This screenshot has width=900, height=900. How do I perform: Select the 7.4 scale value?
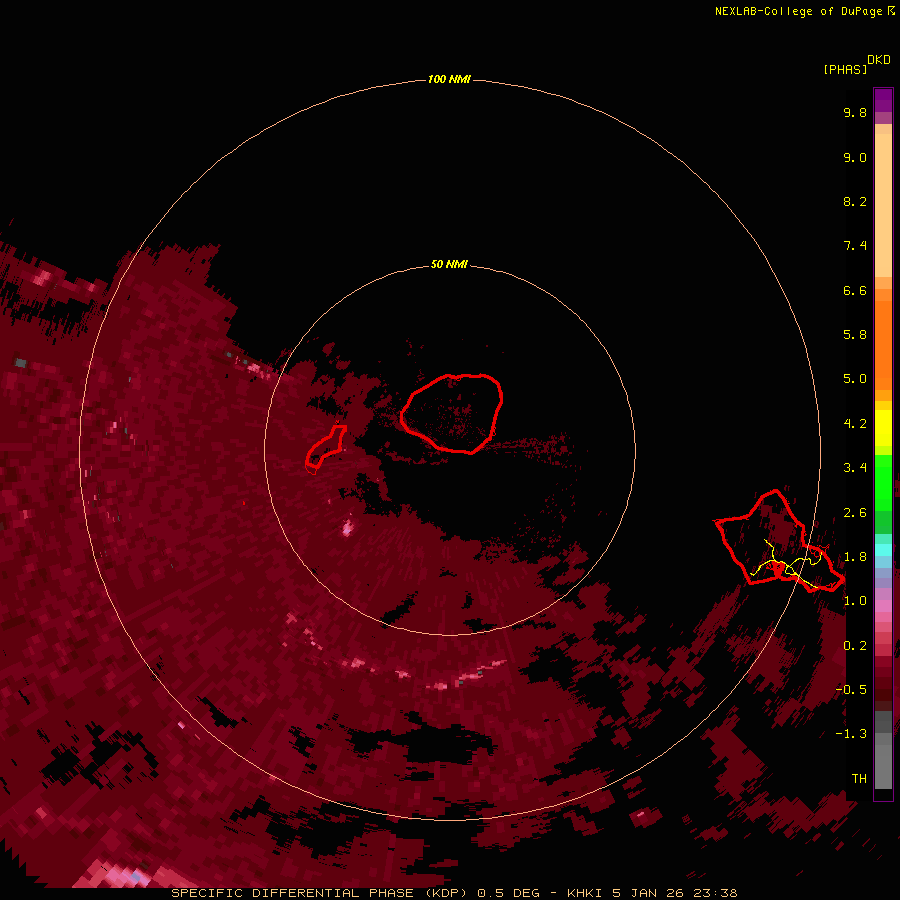855,246
